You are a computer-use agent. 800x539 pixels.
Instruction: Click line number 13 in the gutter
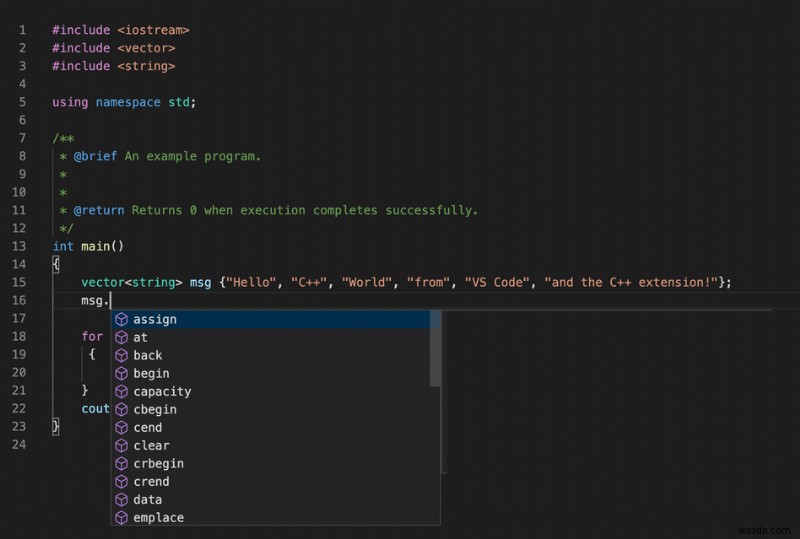[x=20, y=246]
